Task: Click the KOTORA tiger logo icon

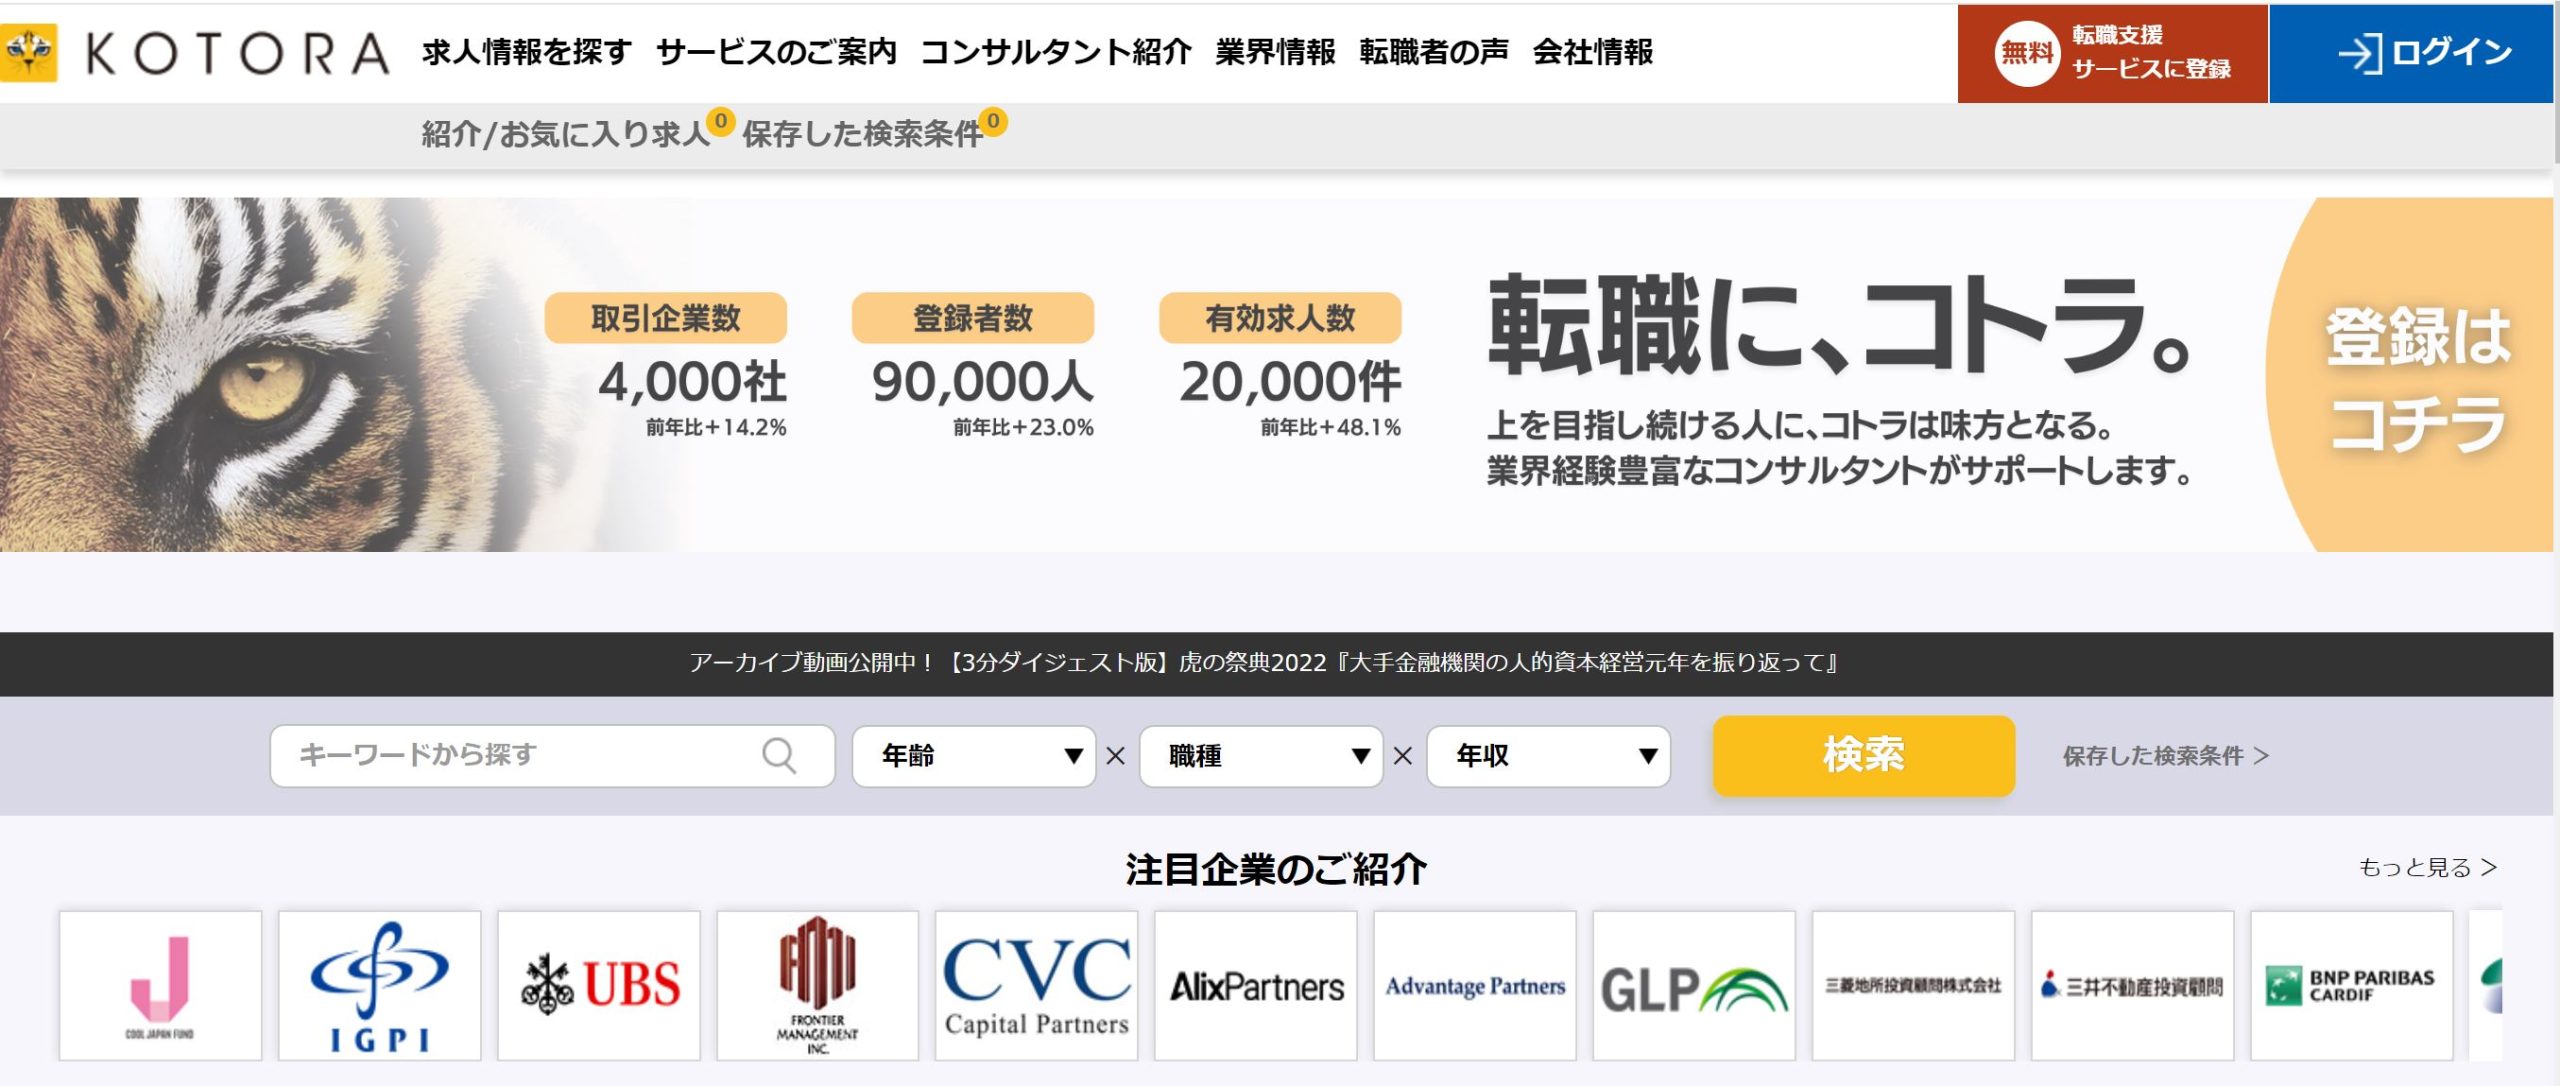Action: click(x=29, y=52)
